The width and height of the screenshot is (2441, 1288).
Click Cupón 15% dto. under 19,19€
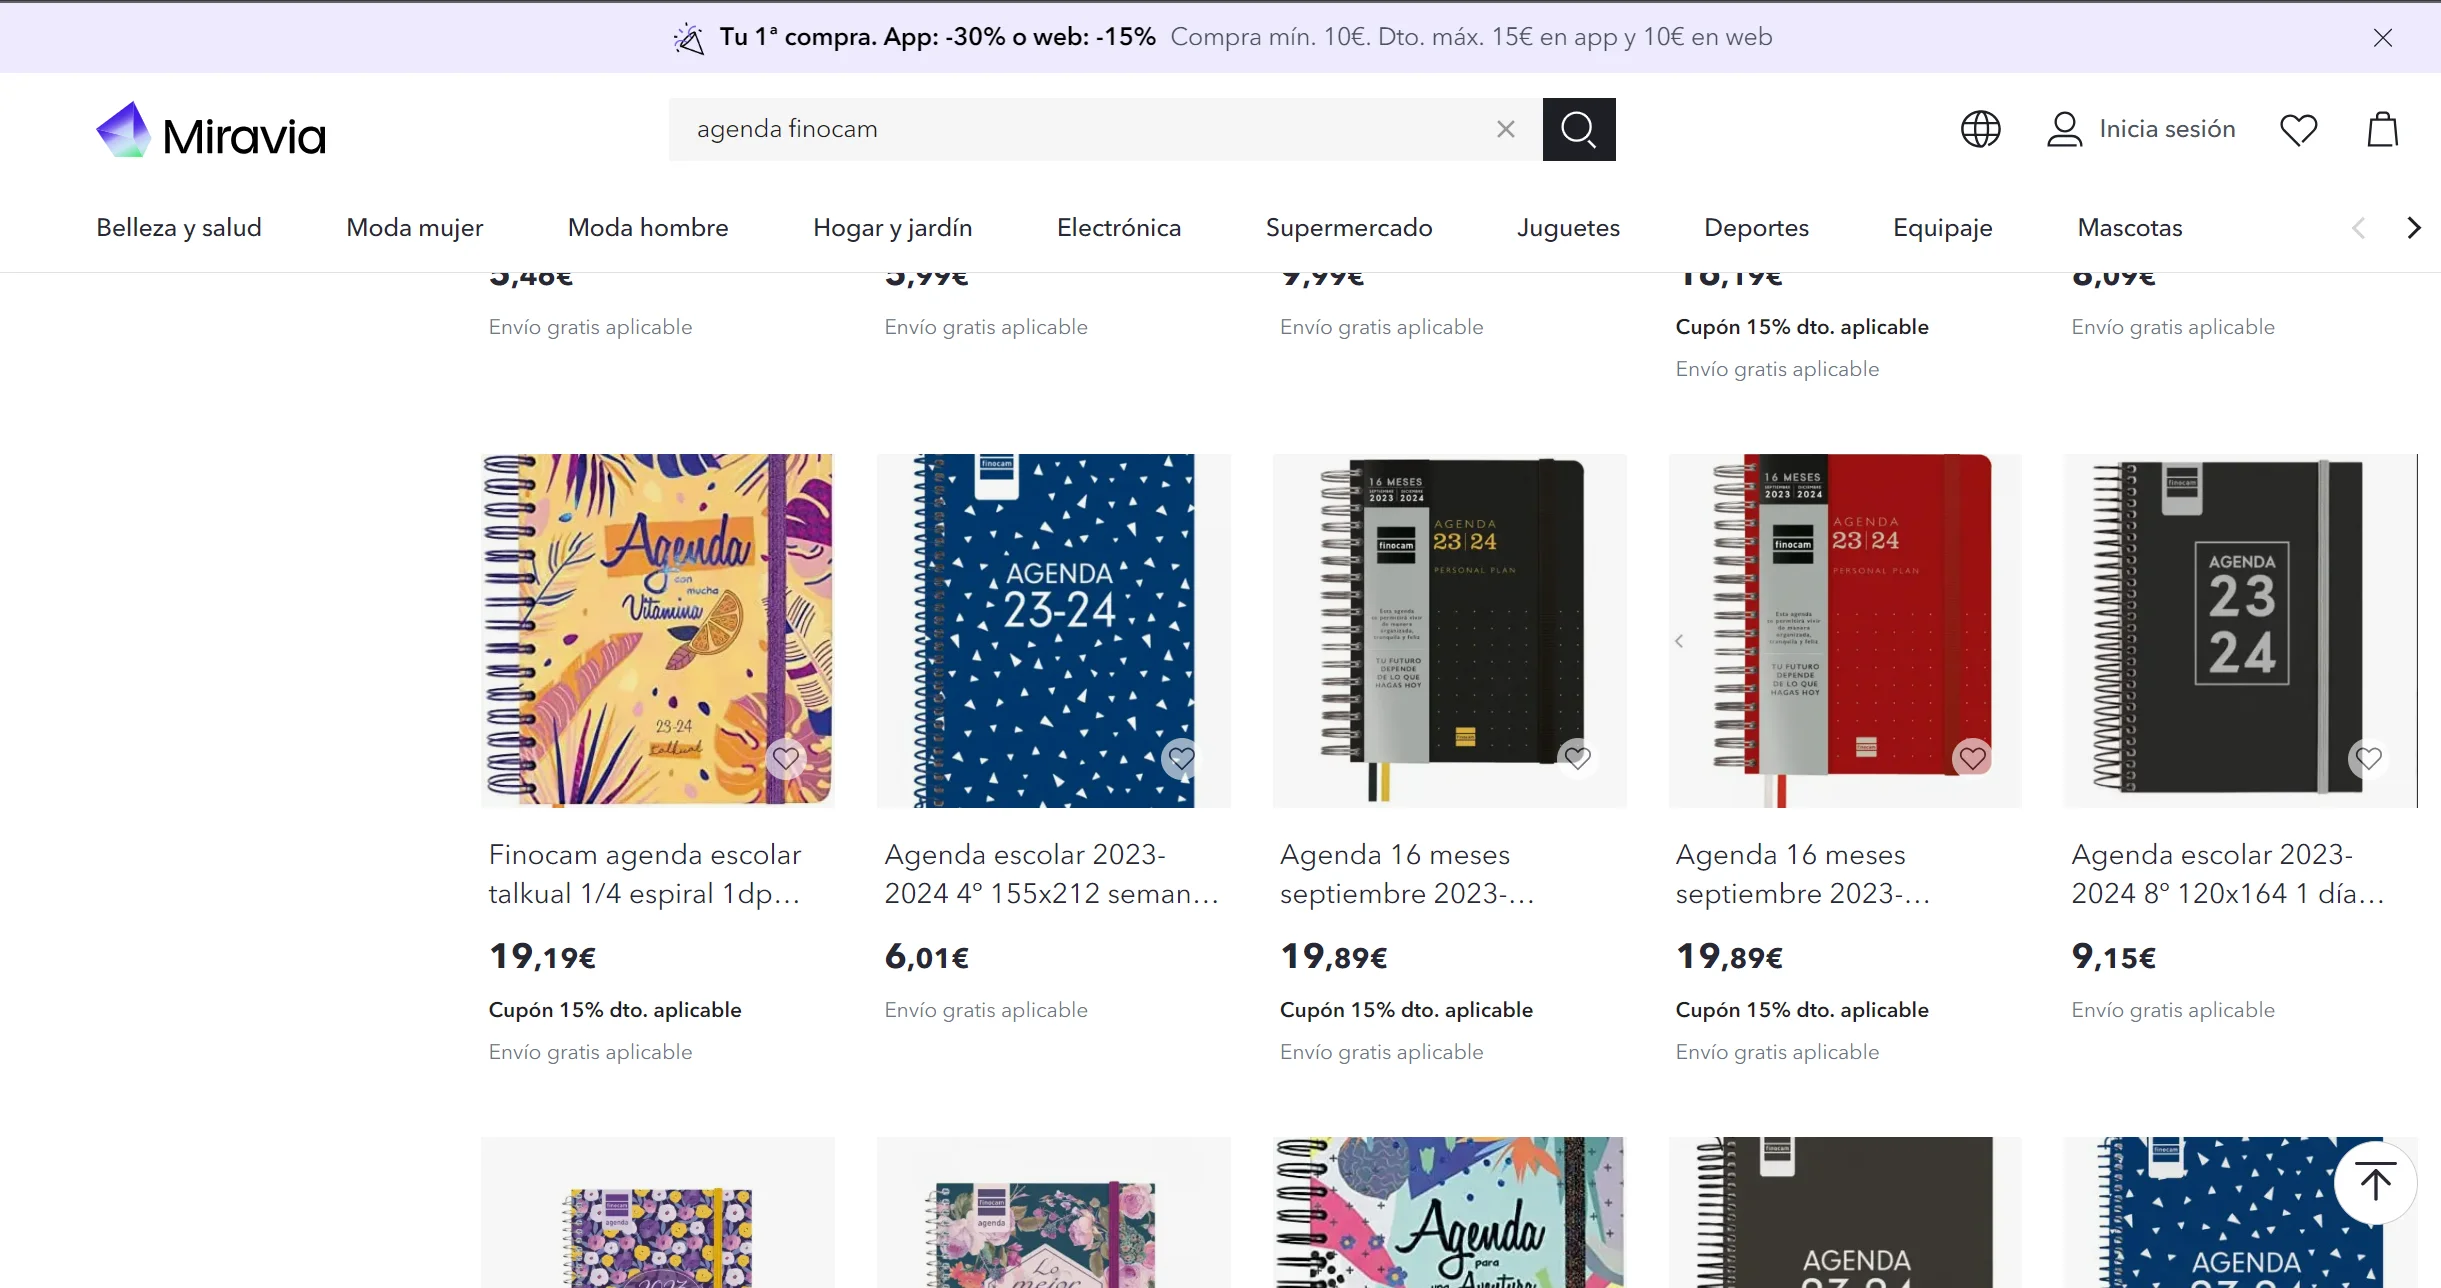615,1010
